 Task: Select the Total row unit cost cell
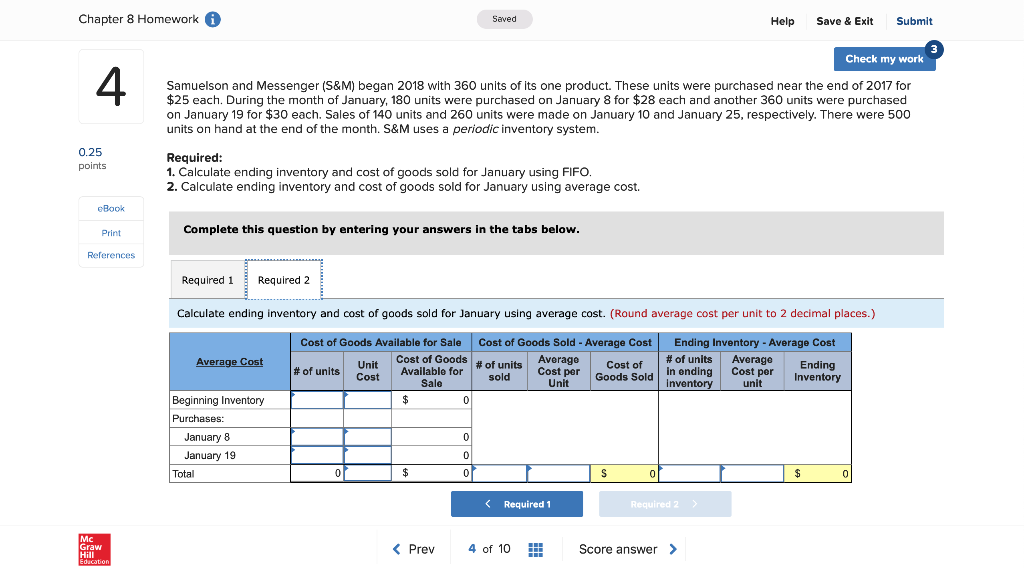coord(368,473)
